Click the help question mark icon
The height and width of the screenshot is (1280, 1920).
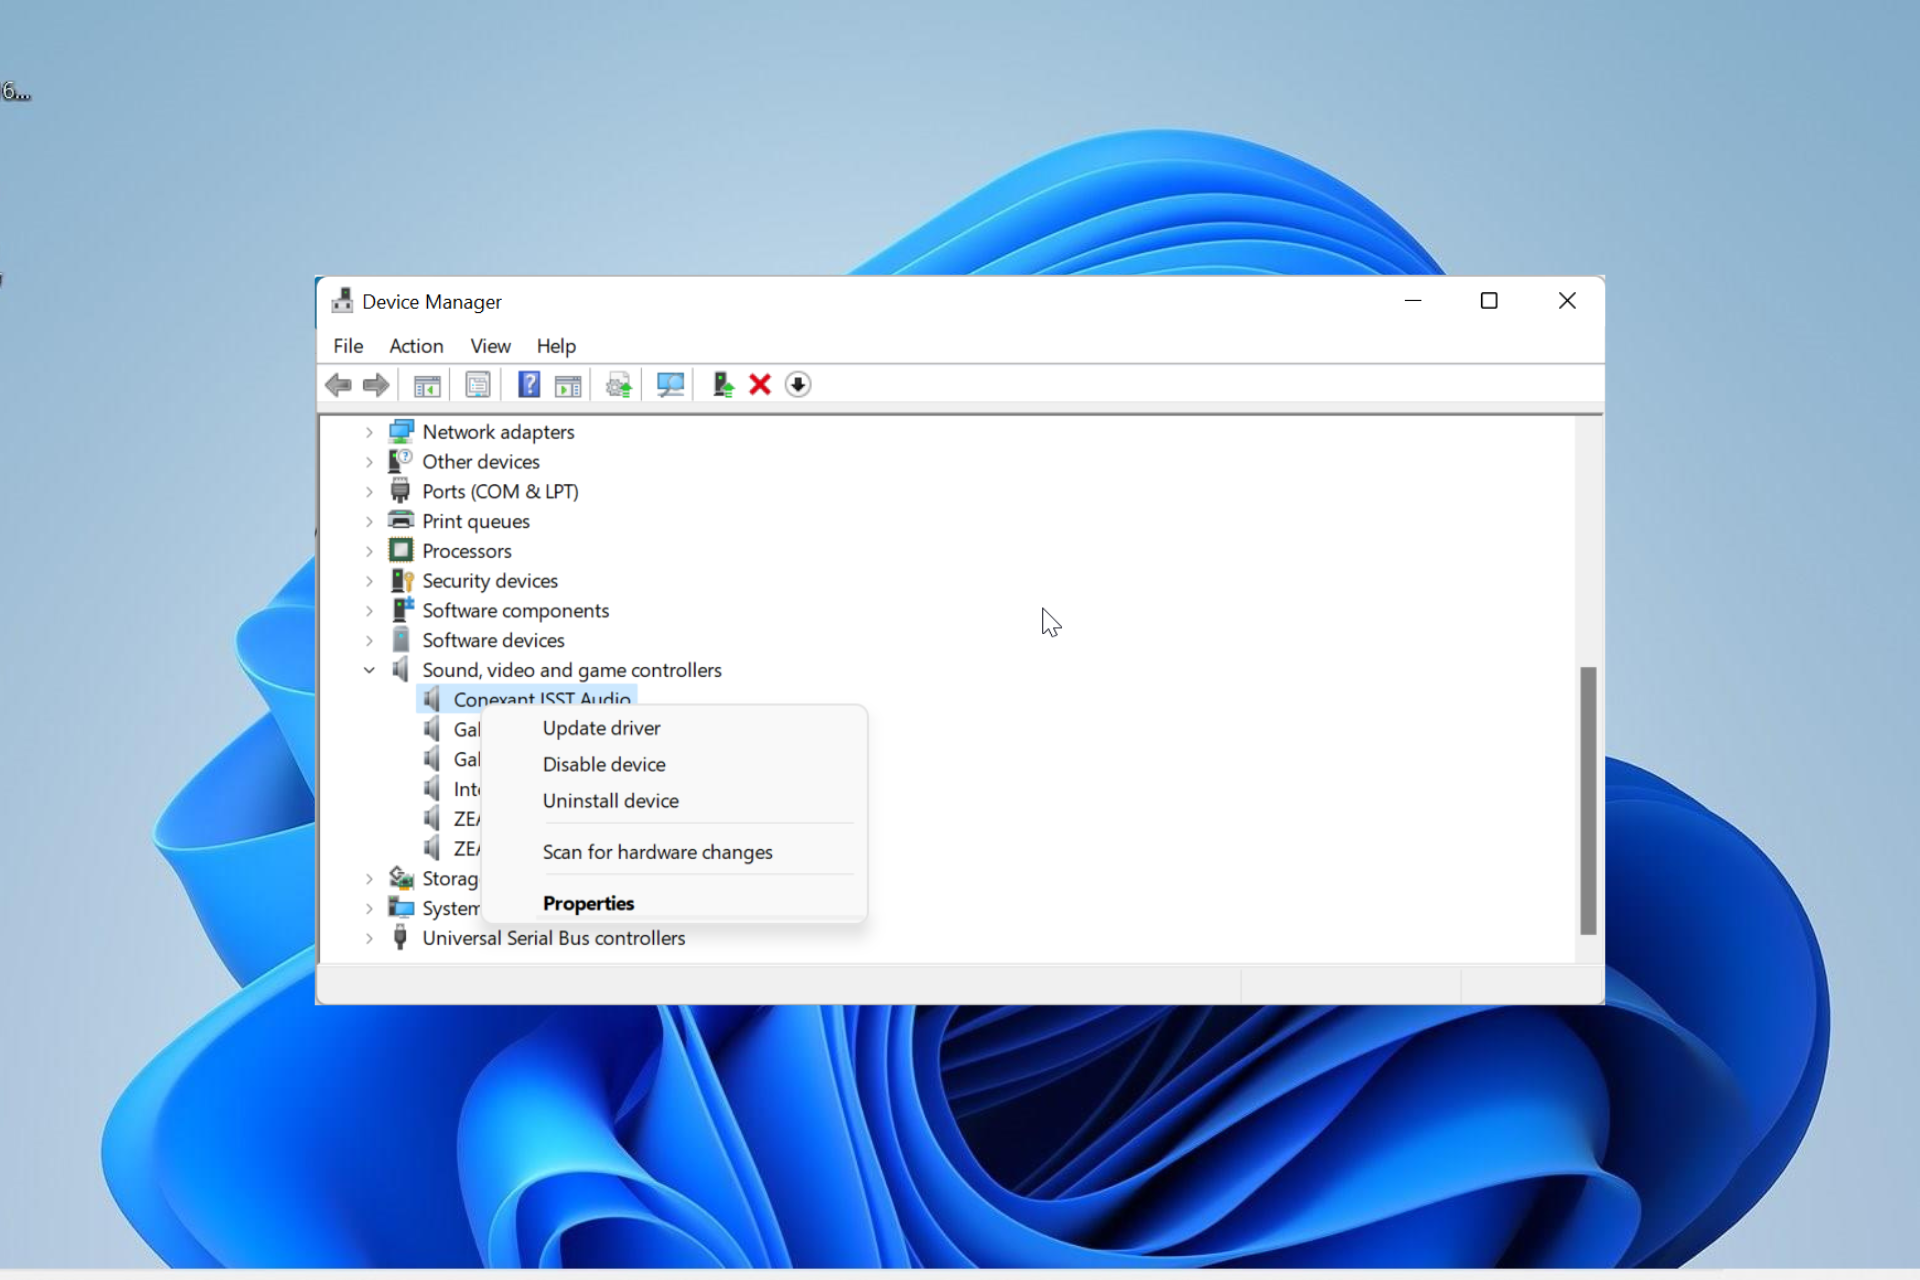pos(529,383)
